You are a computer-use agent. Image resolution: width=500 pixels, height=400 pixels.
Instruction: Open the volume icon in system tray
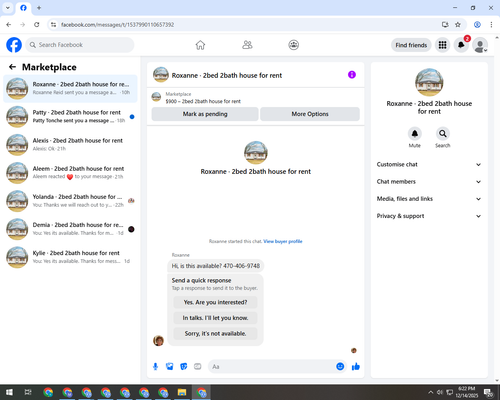click(x=440, y=392)
